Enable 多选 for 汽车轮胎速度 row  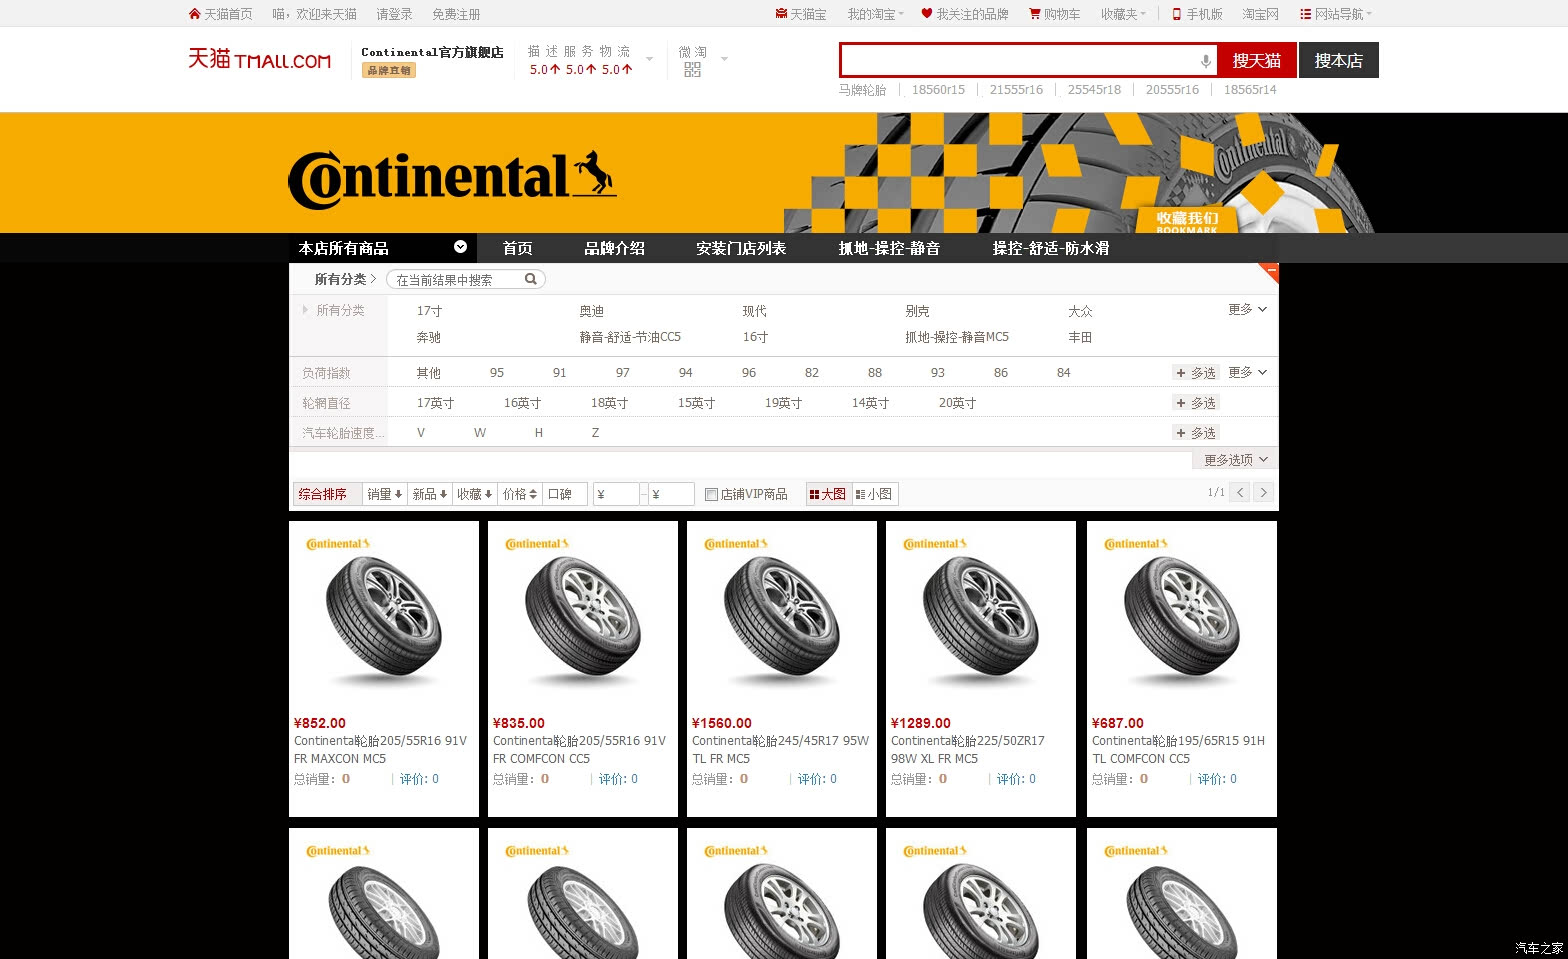[1196, 433]
